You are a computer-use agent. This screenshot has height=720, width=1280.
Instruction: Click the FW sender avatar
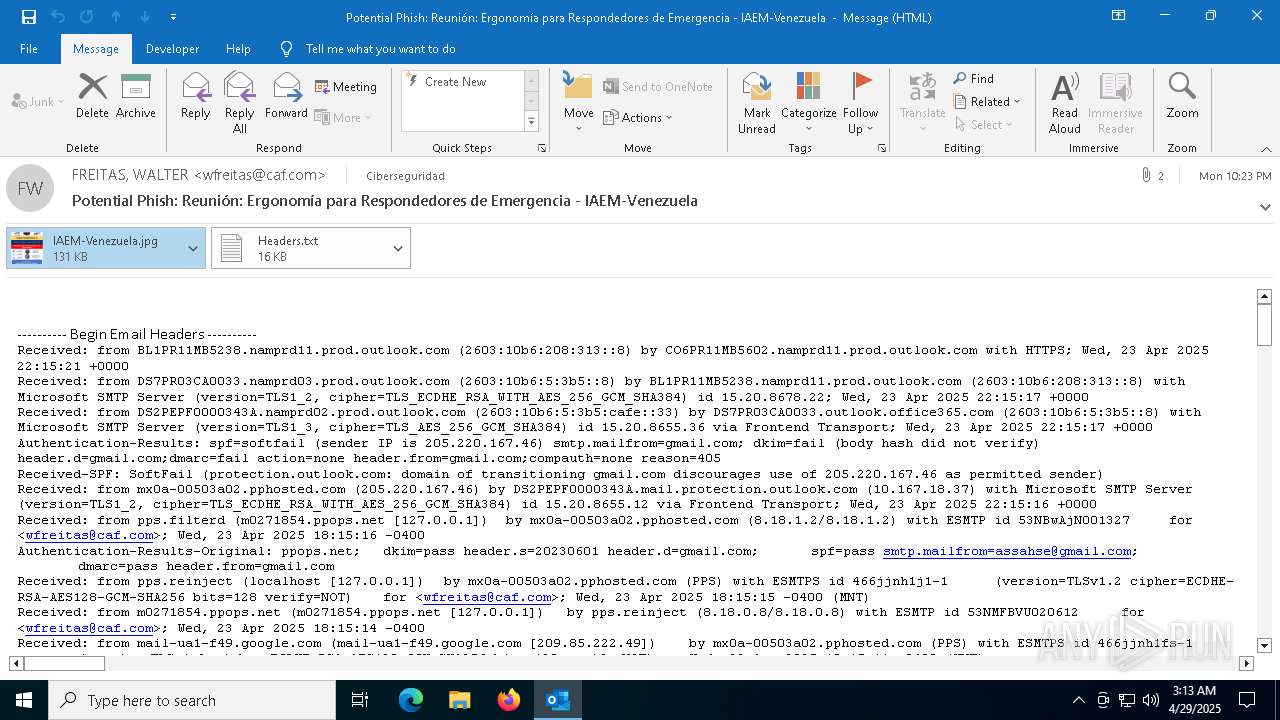pos(30,188)
